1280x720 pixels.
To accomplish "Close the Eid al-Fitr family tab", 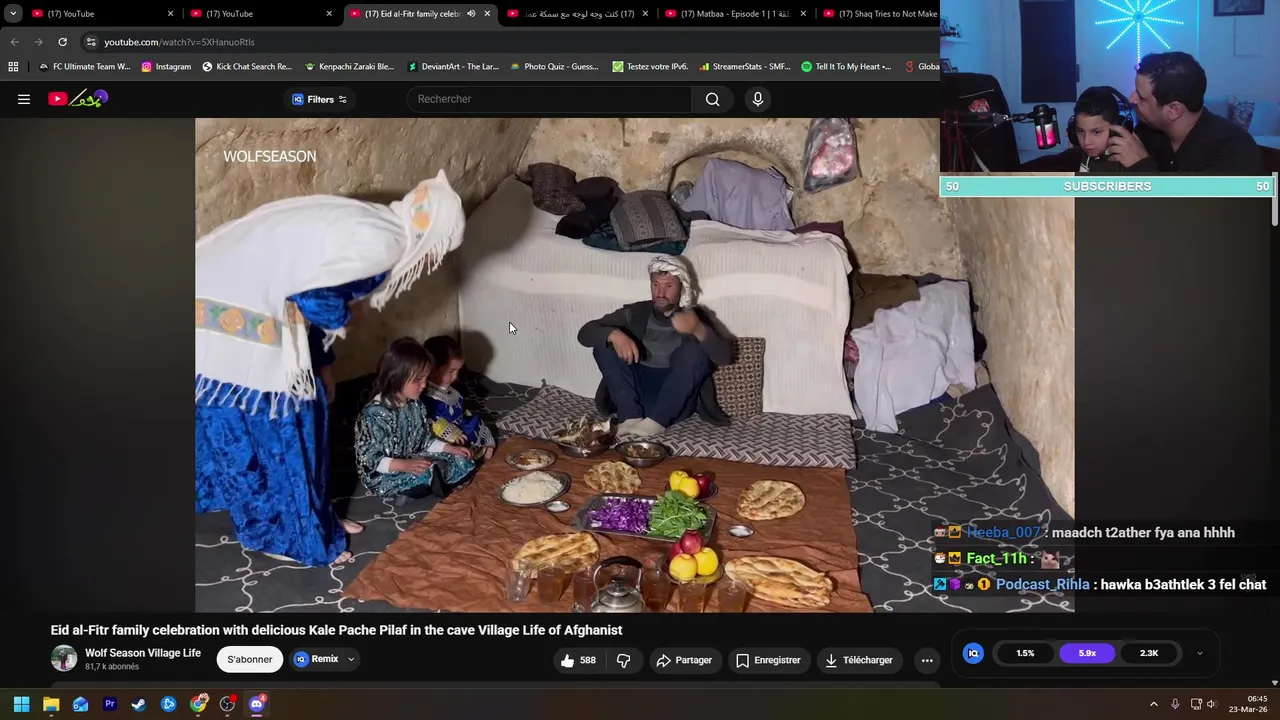I will (487, 14).
